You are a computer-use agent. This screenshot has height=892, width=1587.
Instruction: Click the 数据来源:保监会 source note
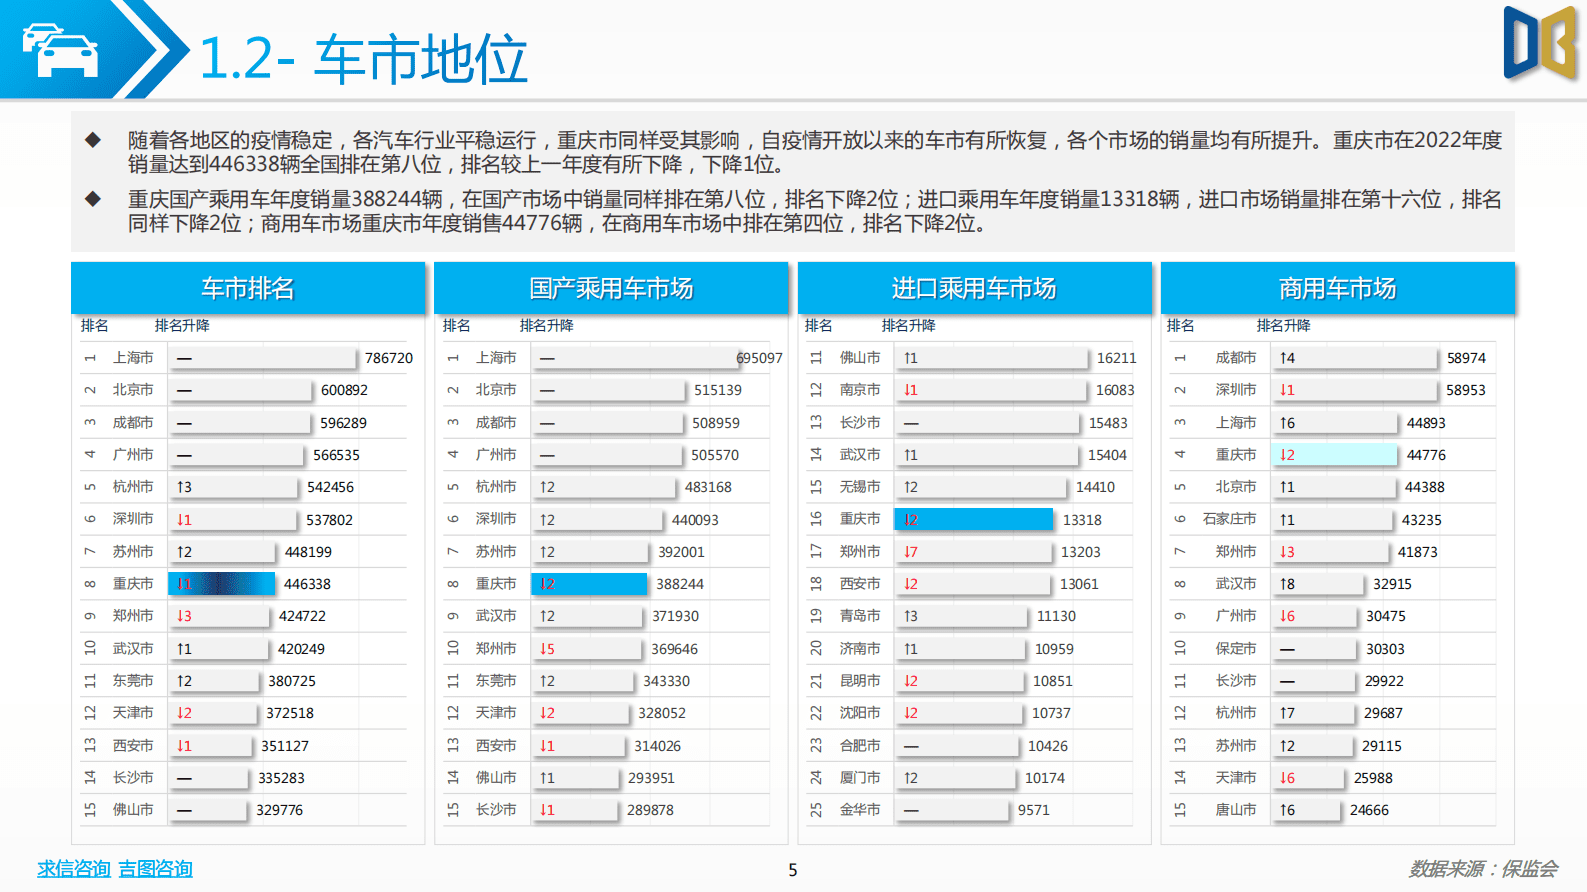pos(1483,869)
